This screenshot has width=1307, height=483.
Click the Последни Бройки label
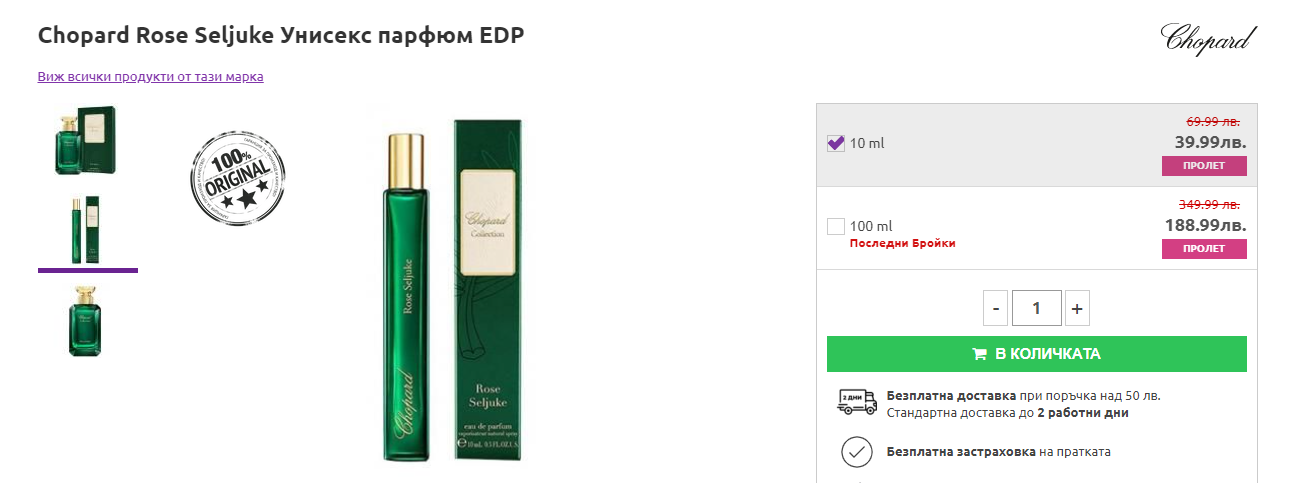(x=902, y=243)
